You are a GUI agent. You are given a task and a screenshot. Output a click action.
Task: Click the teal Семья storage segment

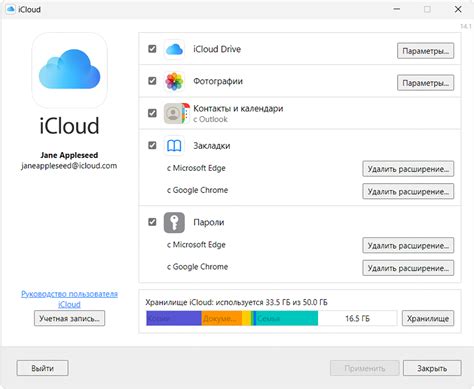[x=287, y=318]
